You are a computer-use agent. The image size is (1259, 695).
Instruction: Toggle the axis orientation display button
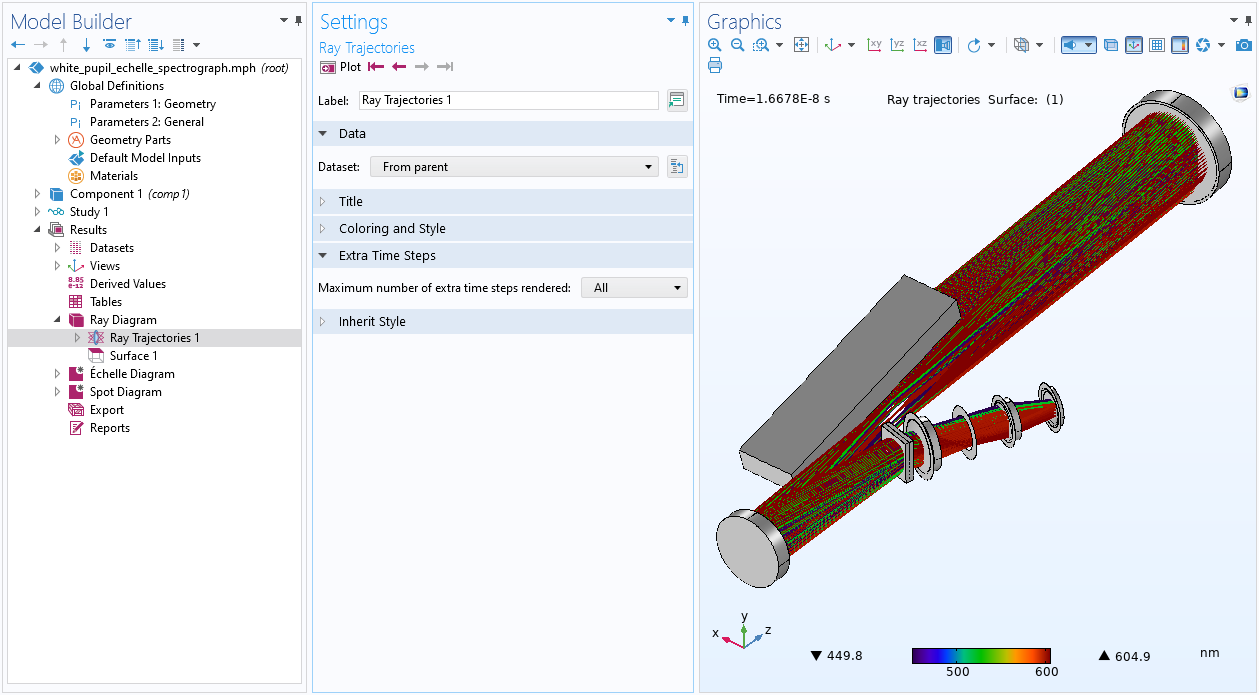pyautogui.click(x=1134, y=45)
